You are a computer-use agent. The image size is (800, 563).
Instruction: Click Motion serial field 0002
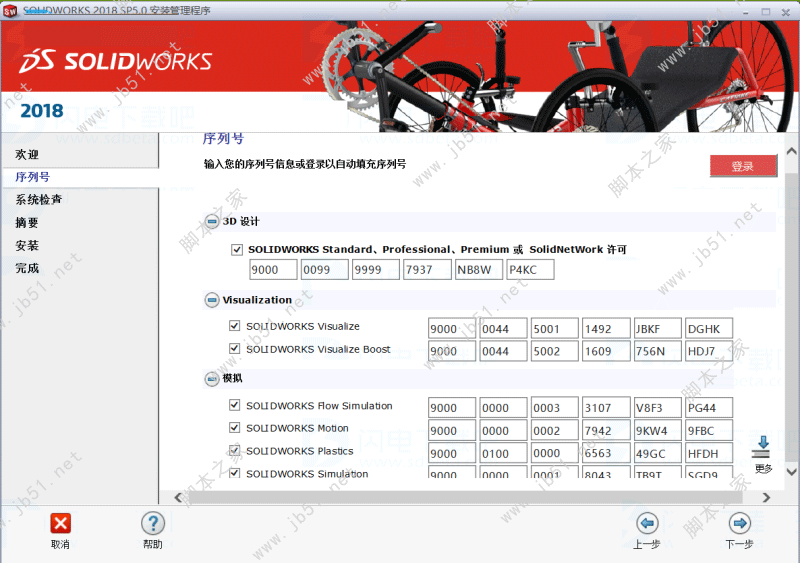tap(555, 430)
